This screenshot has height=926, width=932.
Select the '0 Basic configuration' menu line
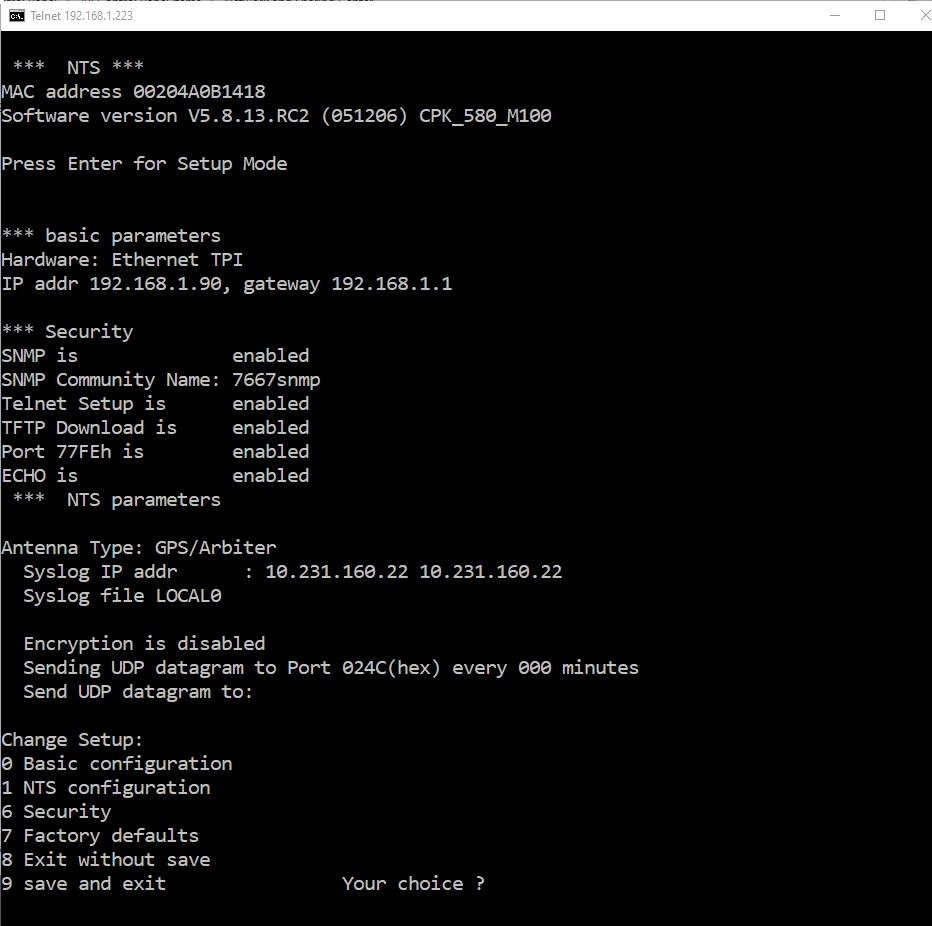pyautogui.click(x=116, y=764)
